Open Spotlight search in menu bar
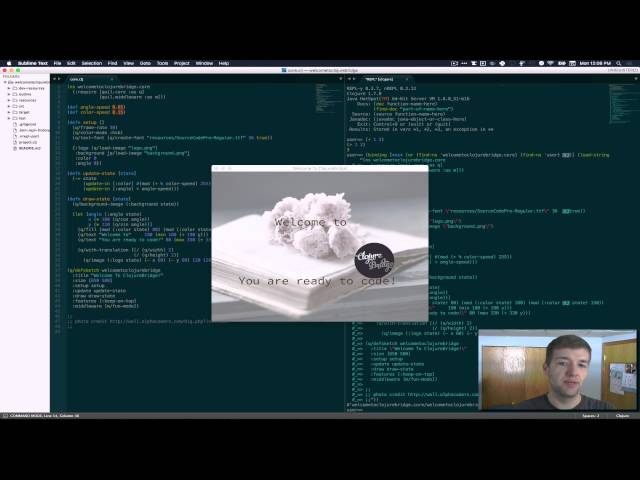The image size is (640, 480). 619,63
